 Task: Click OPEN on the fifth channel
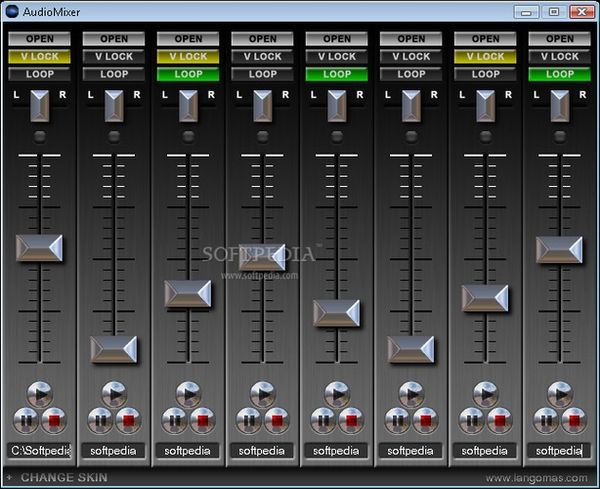[x=336, y=39]
